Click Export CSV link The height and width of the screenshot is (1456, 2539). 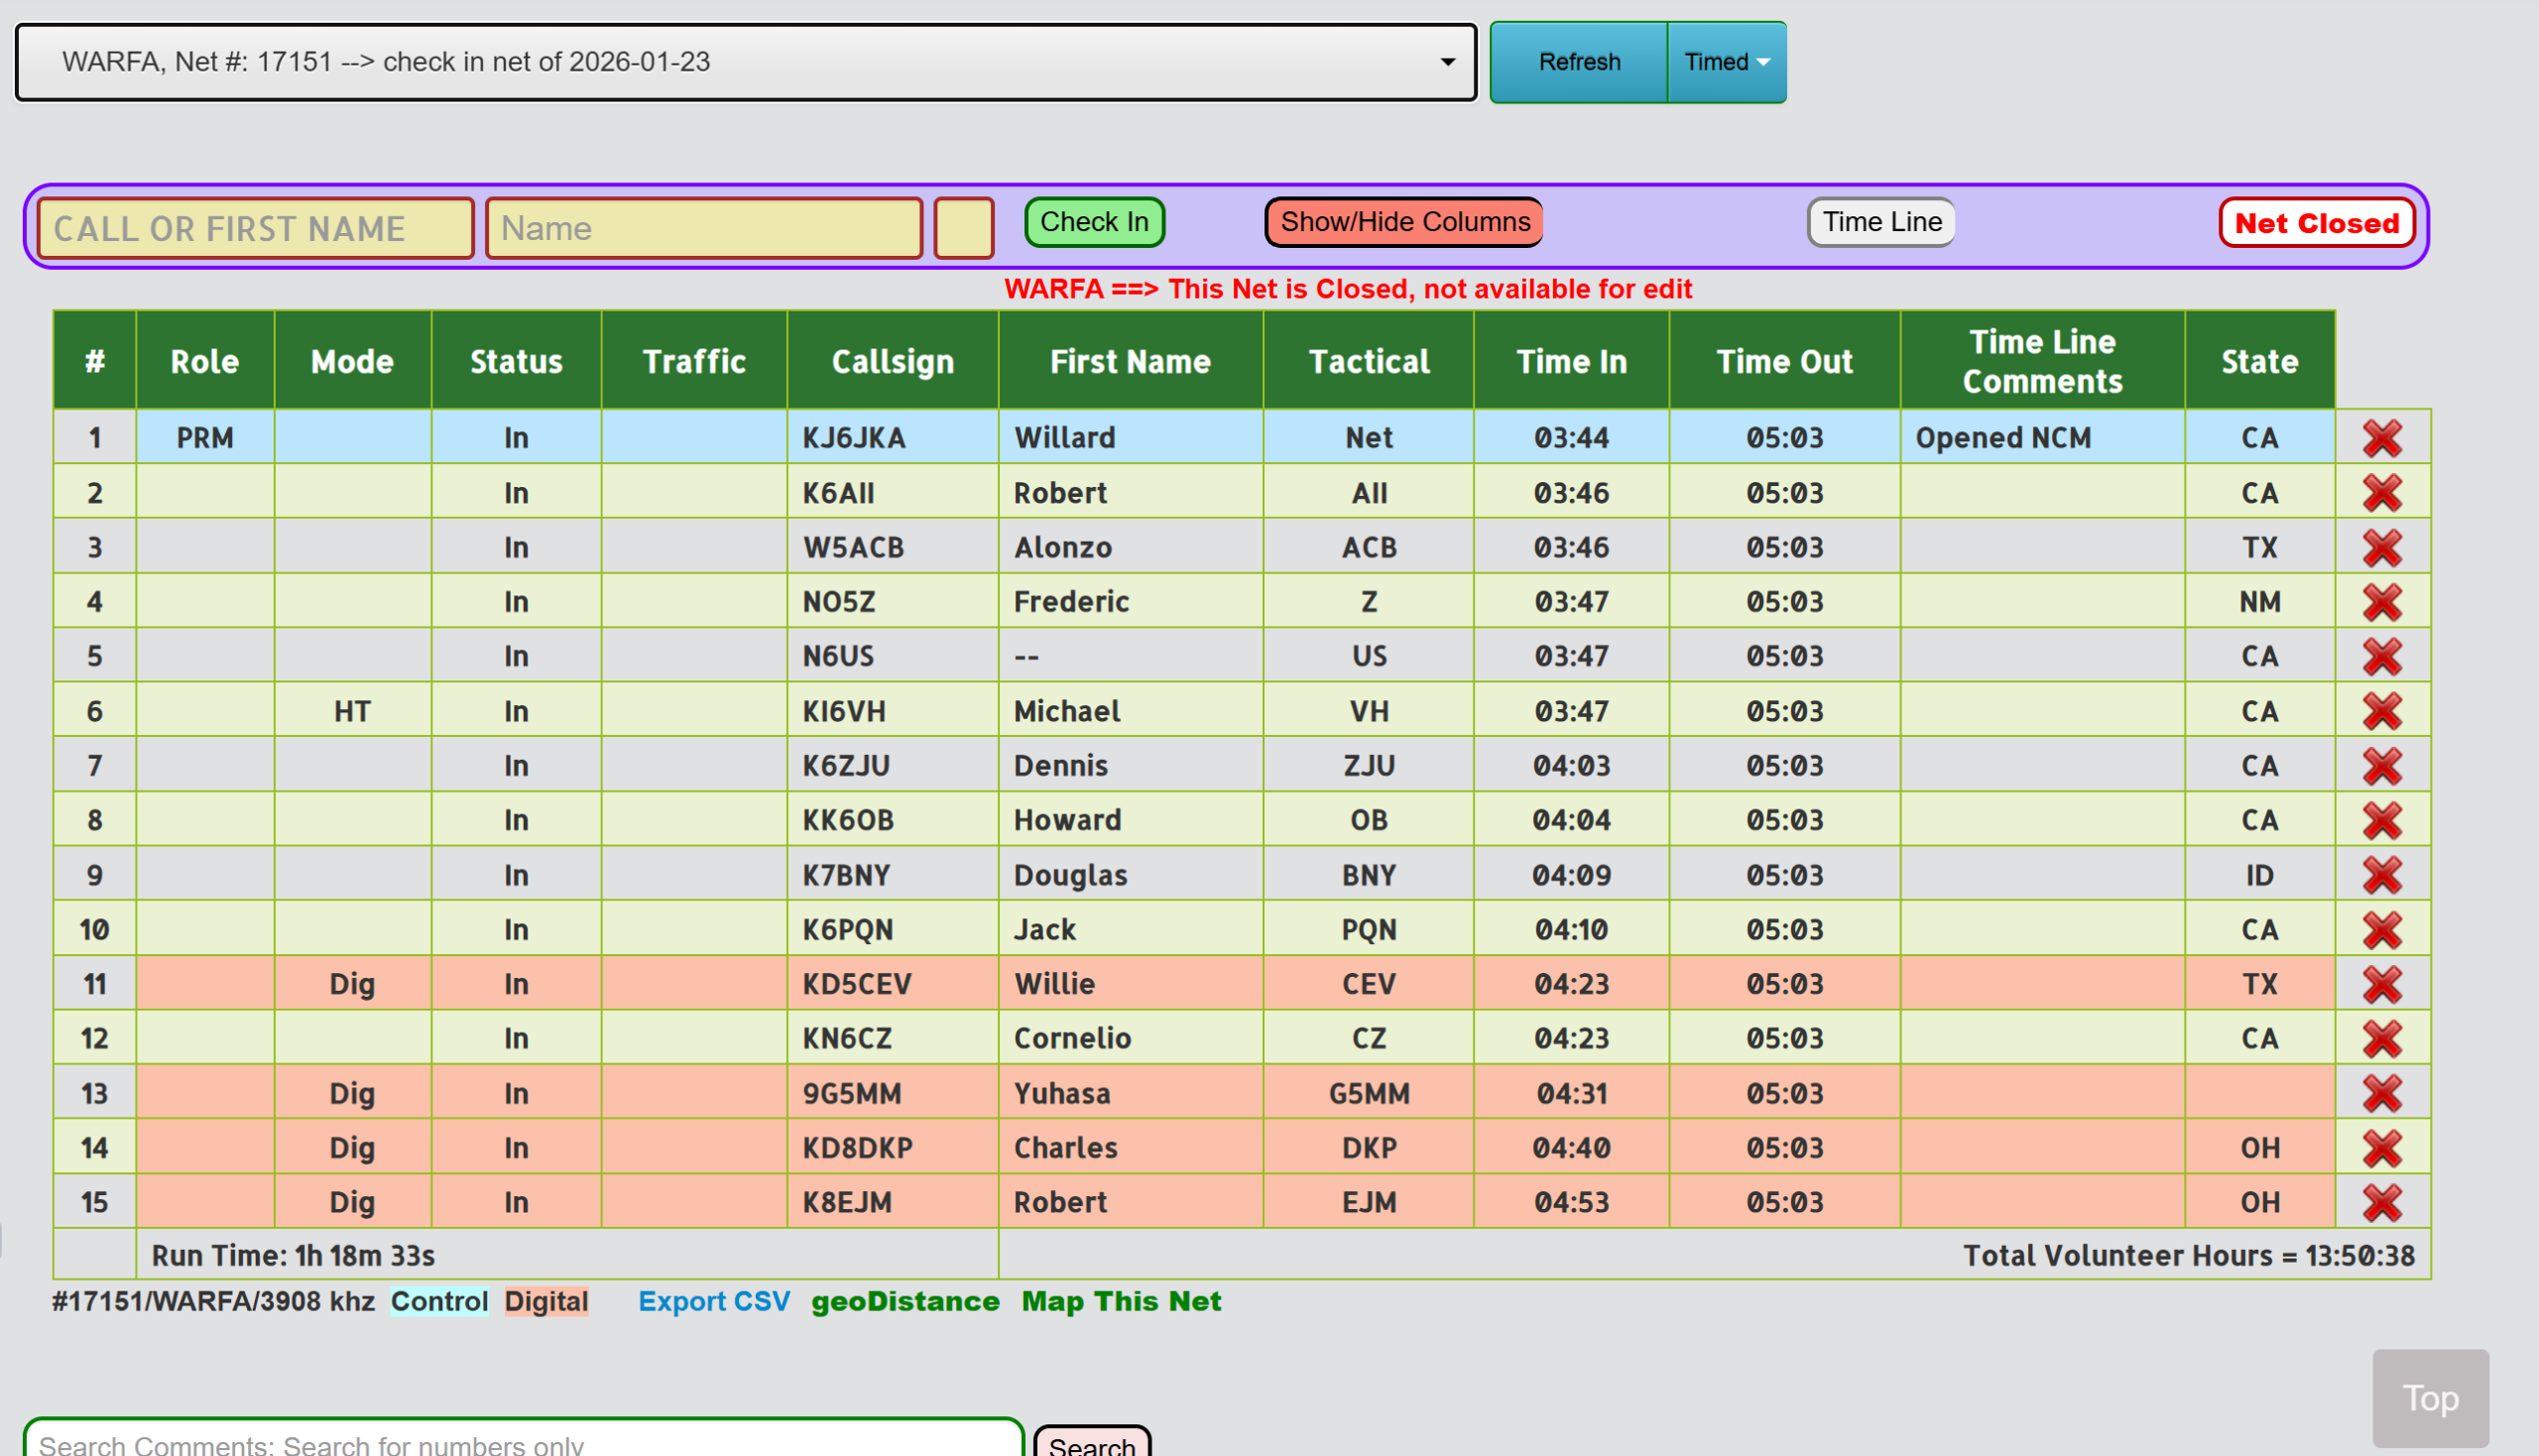713,1301
